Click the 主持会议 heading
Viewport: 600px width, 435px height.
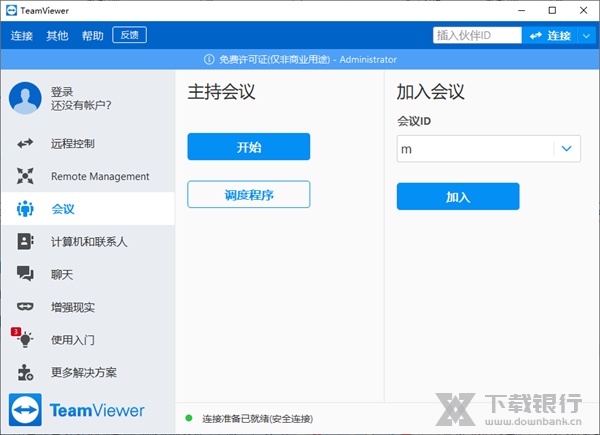tap(221, 92)
